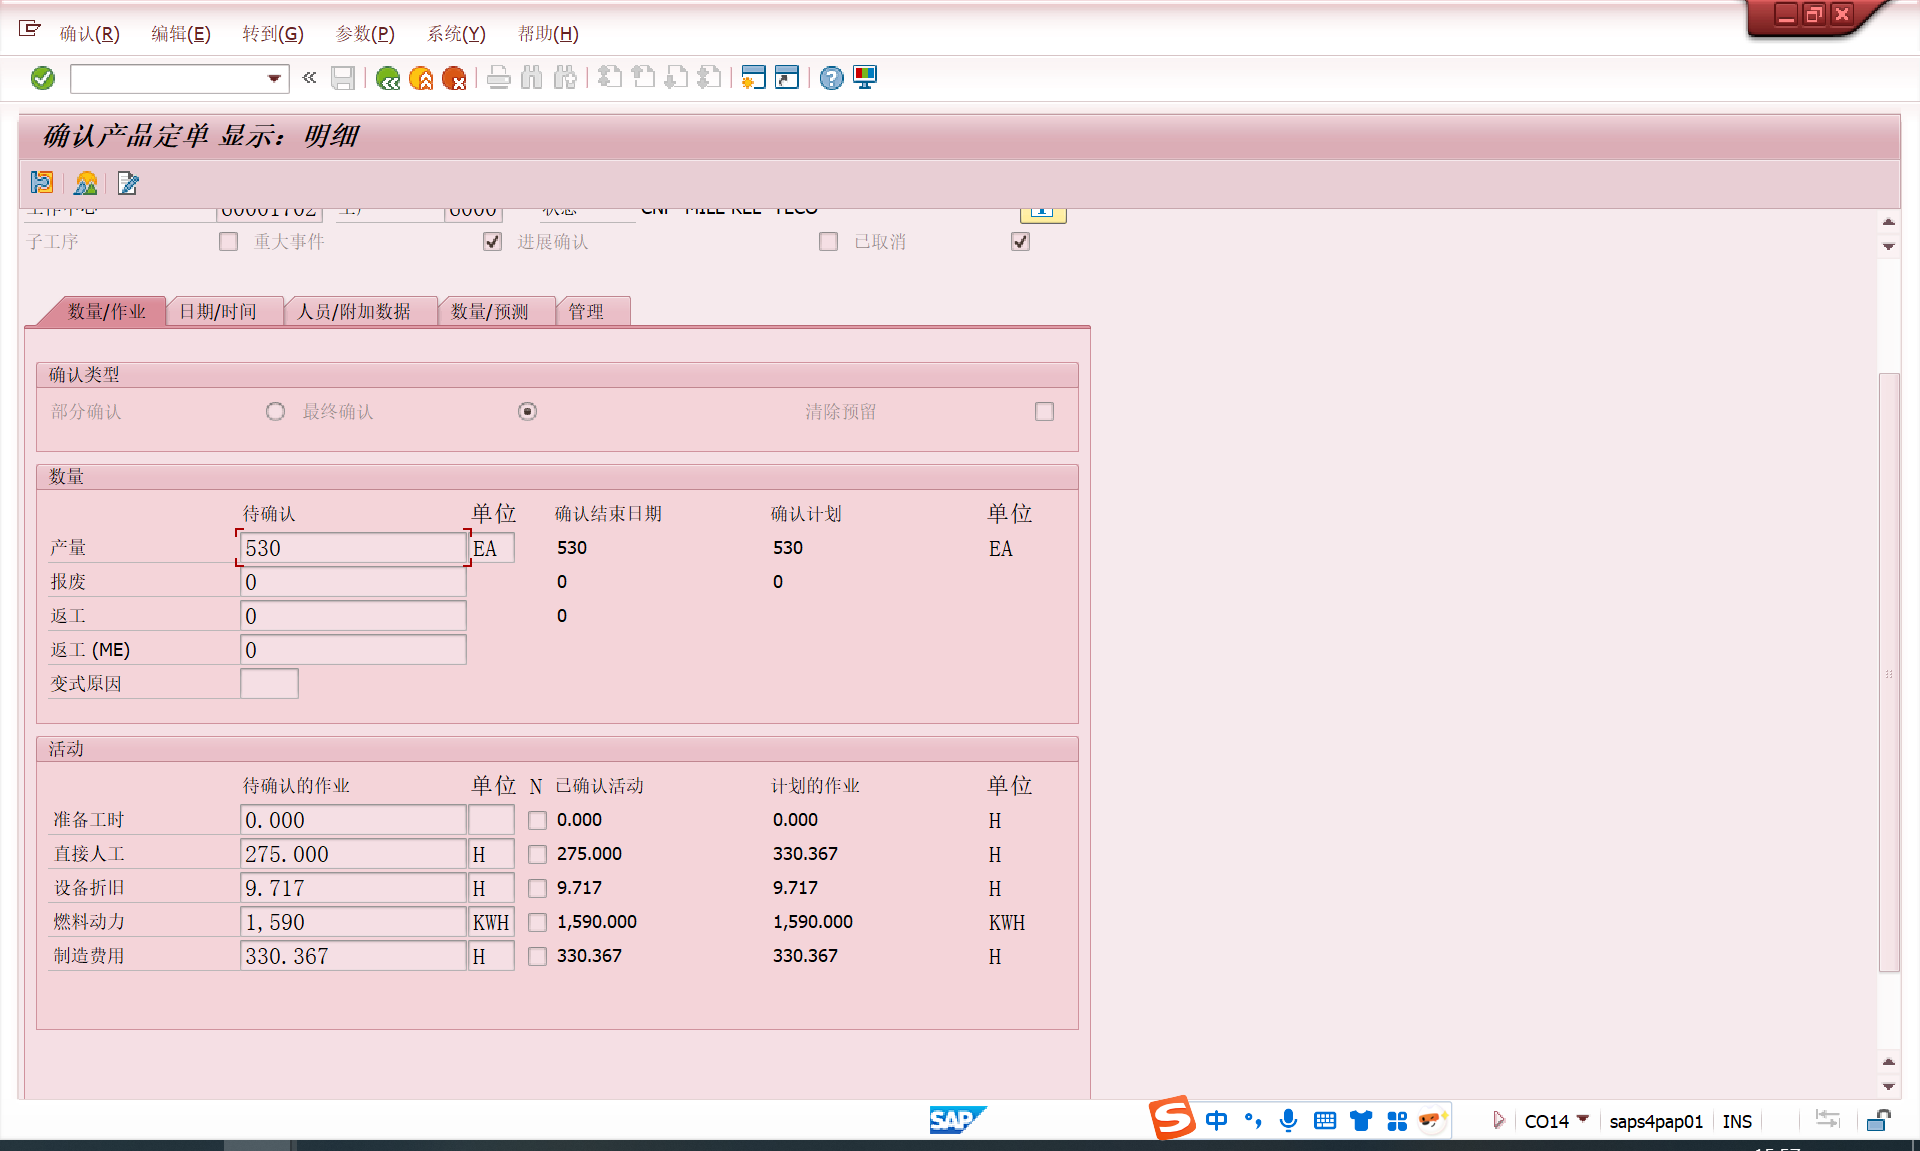
Task: Click the document edit pencil icon
Action: 128,183
